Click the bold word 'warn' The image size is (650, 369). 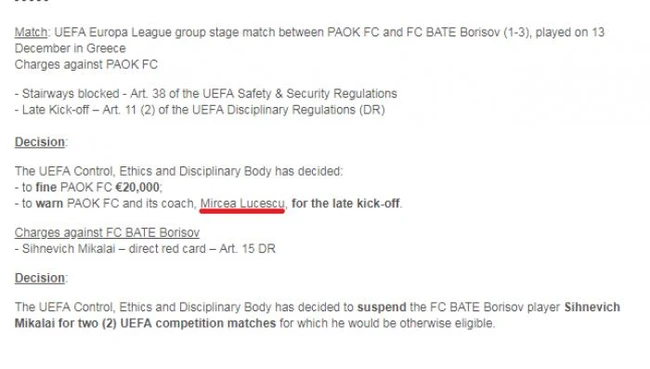click(x=49, y=204)
